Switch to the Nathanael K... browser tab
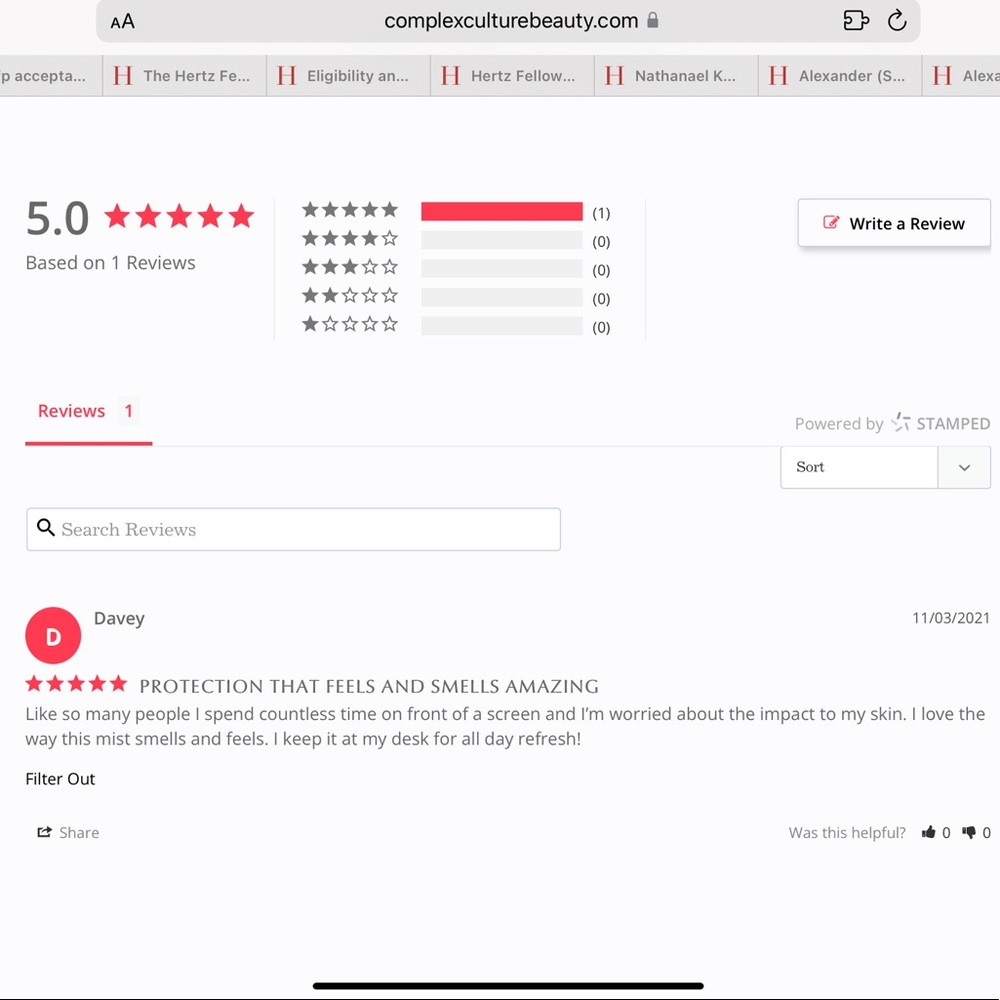Viewport: 1000px width, 1000px height. point(676,76)
